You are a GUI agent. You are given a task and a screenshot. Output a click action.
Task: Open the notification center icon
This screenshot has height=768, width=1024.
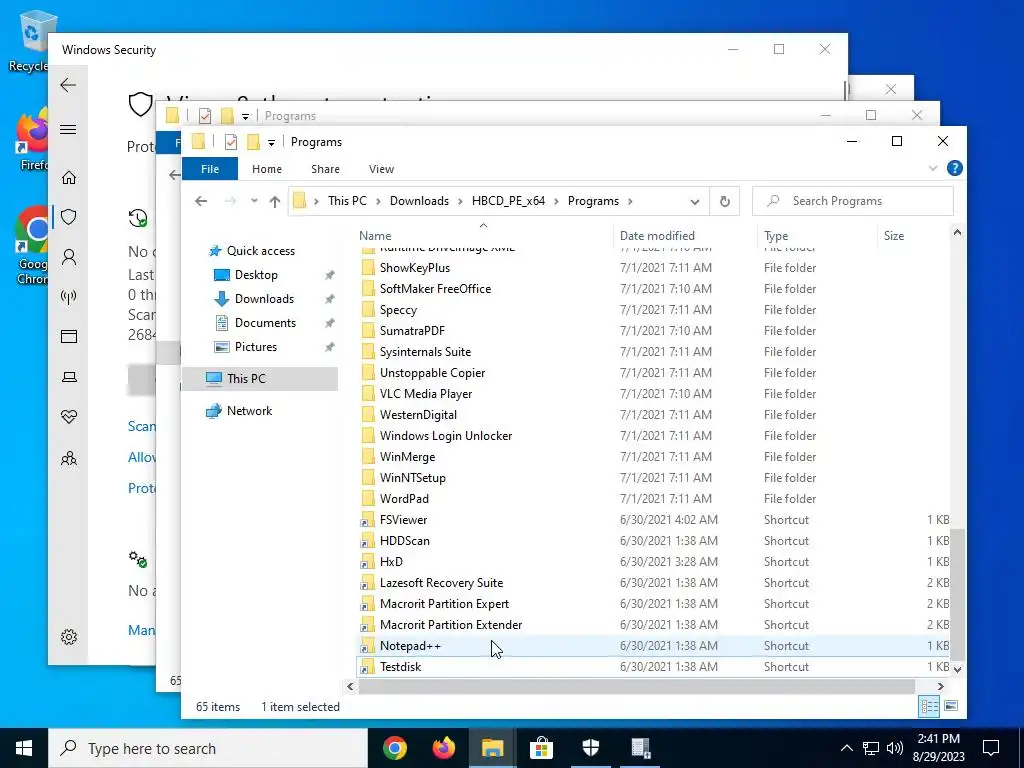point(991,748)
